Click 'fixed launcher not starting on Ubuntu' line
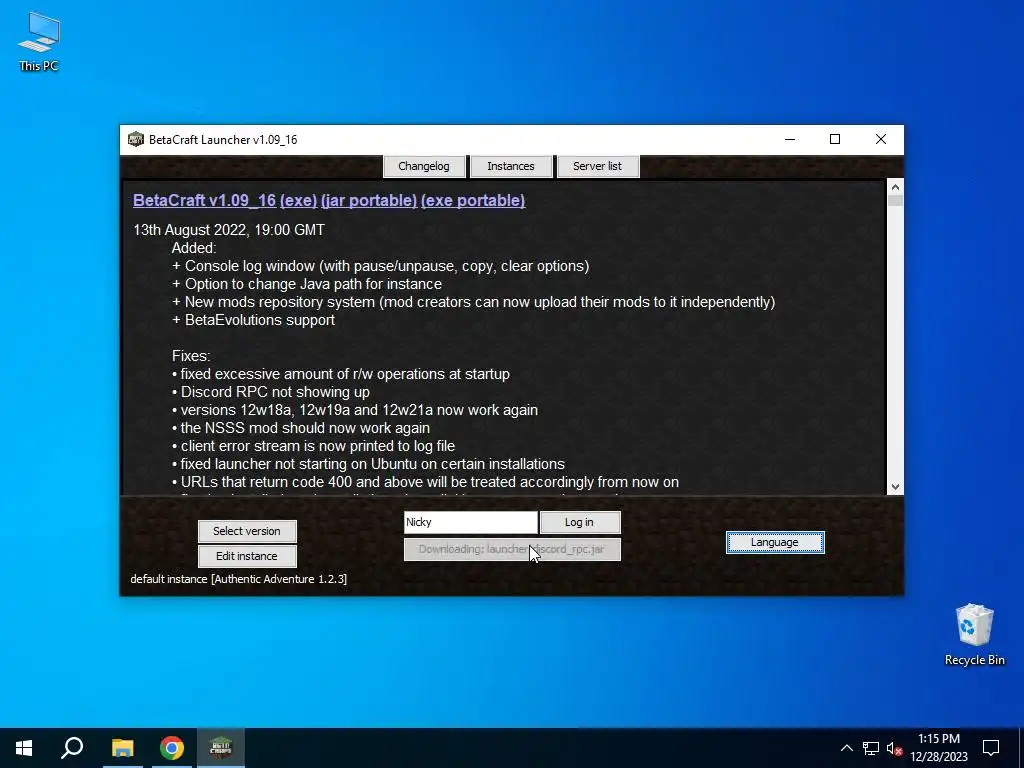The width and height of the screenshot is (1024, 768). [368, 464]
